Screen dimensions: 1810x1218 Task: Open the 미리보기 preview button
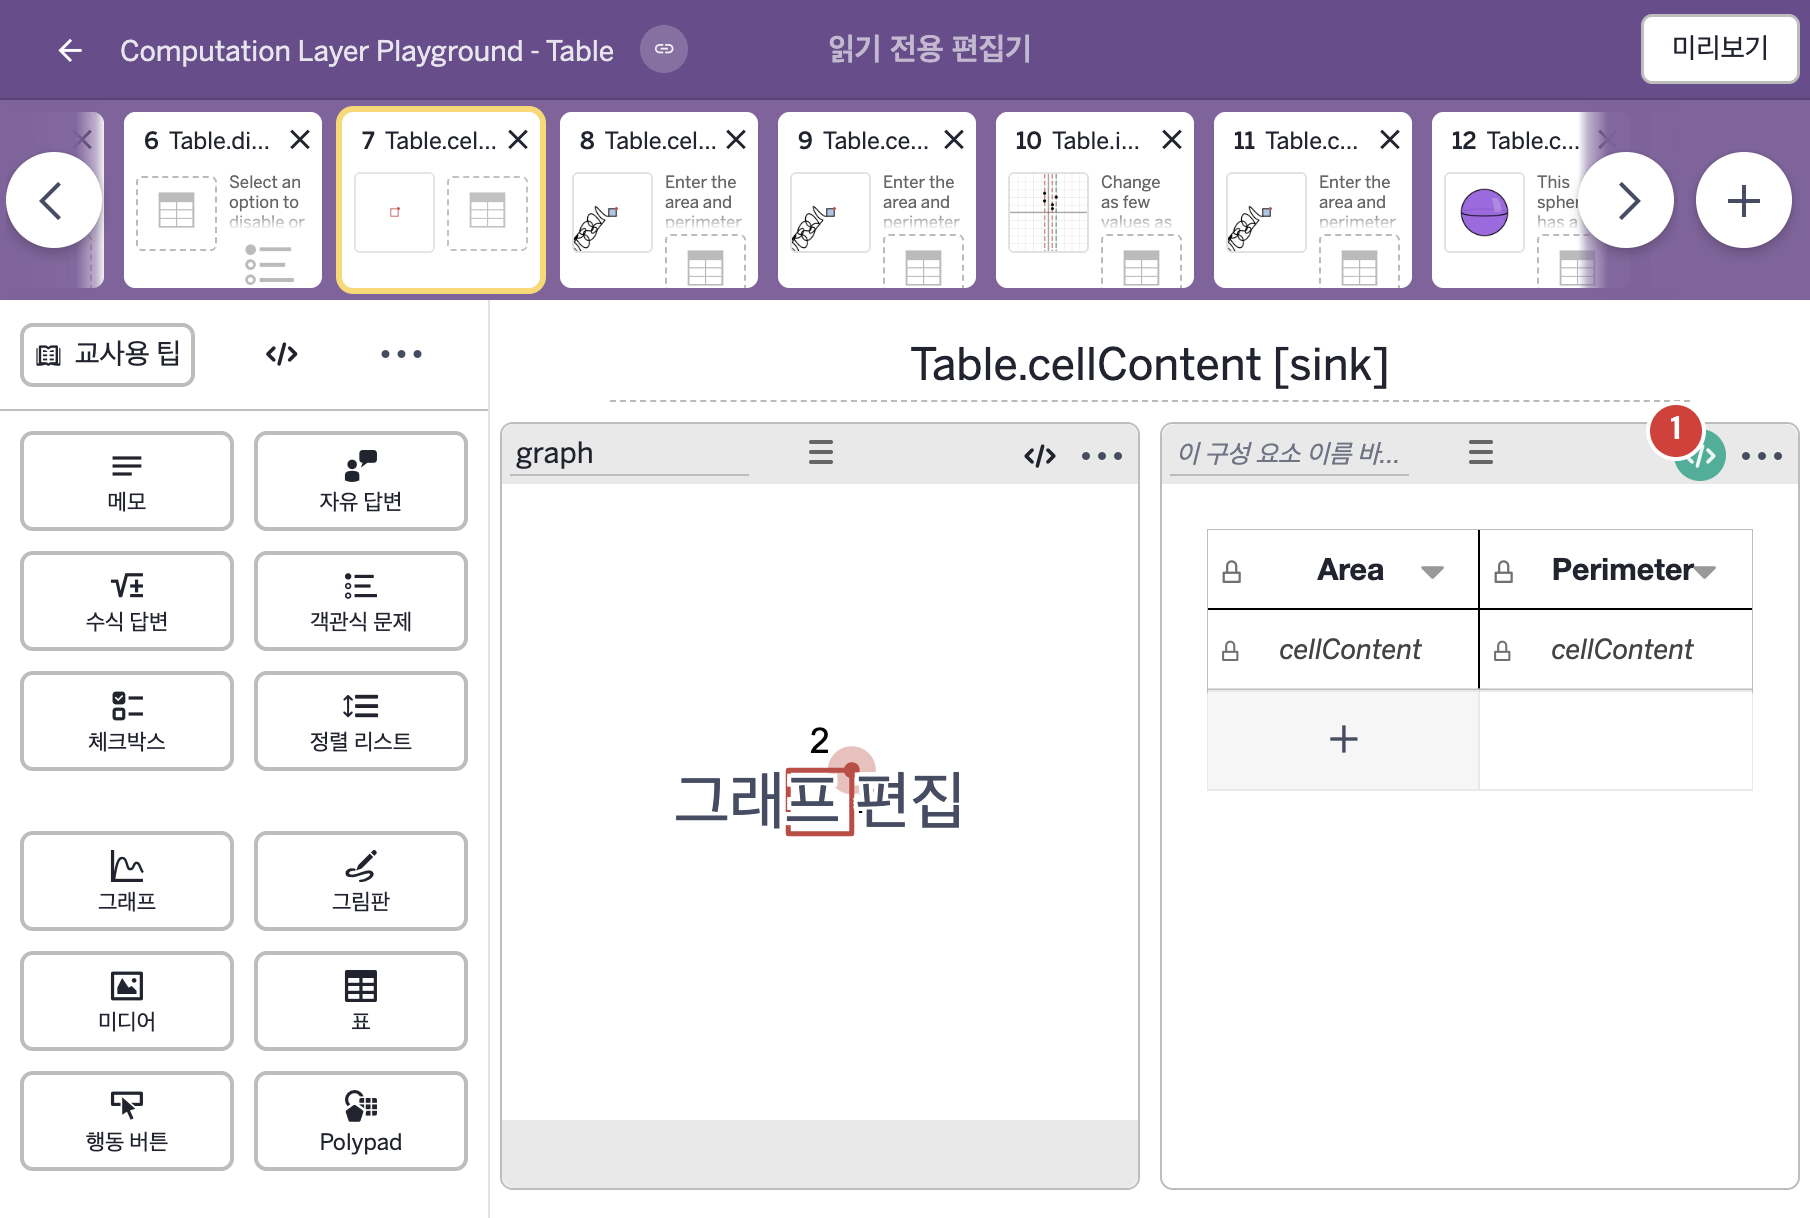[1720, 48]
